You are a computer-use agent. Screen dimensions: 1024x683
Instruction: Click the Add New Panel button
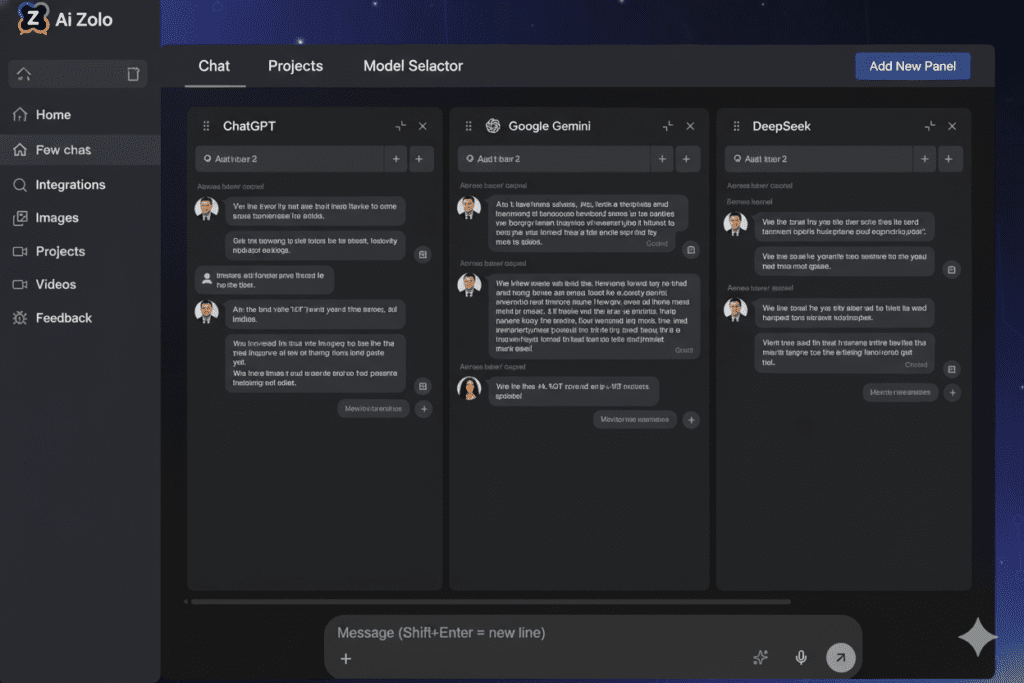[x=912, y=66]
